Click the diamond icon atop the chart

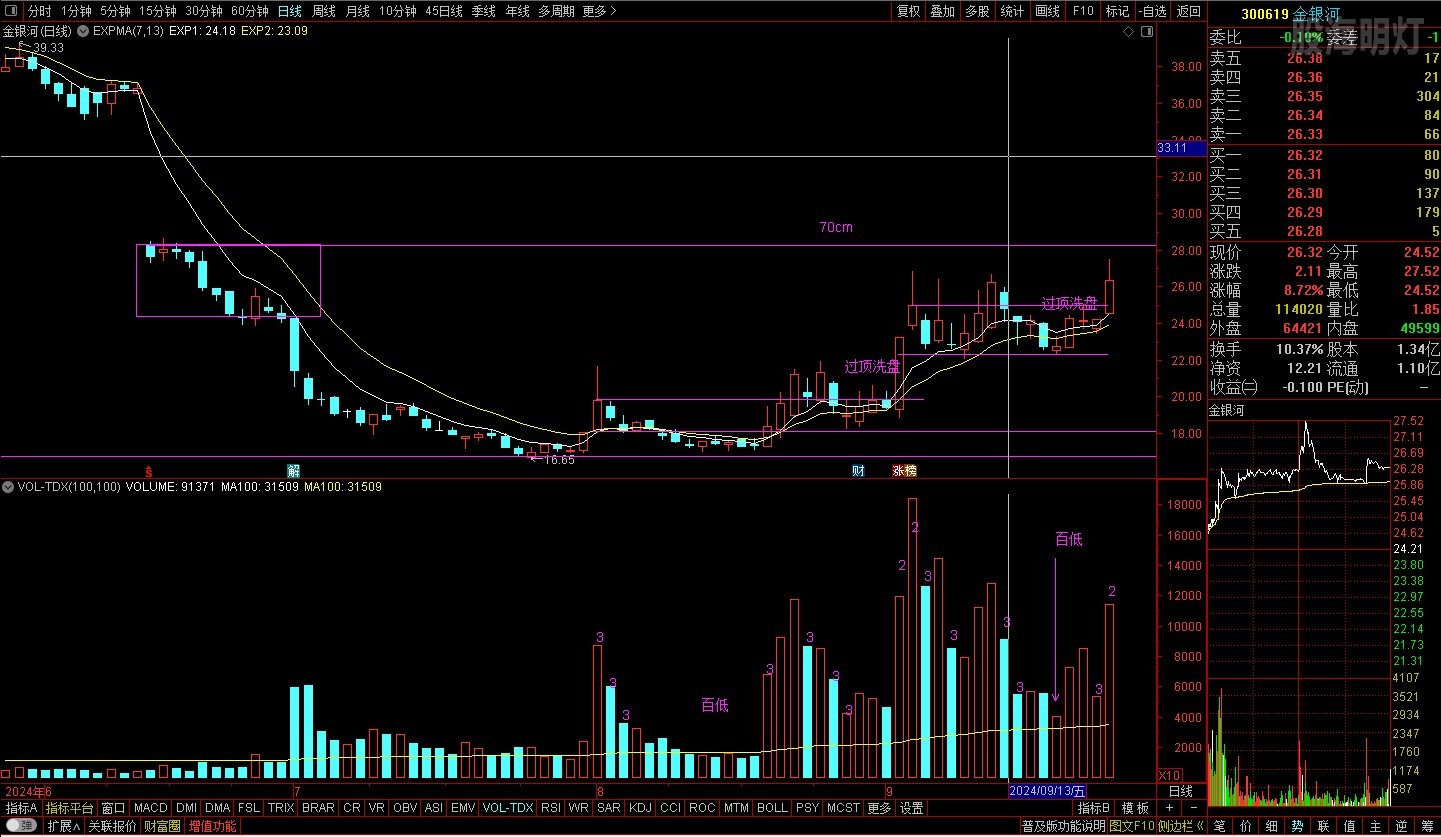click(x=1128, y=31)
